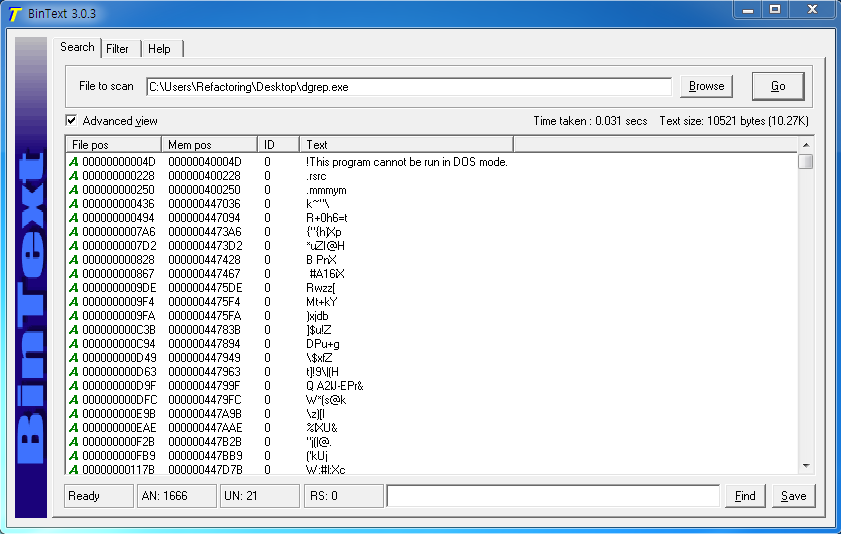This screenshot has height=534, width=841.
Task: Sort by the ID column header
Action: [x=278, y=145]
